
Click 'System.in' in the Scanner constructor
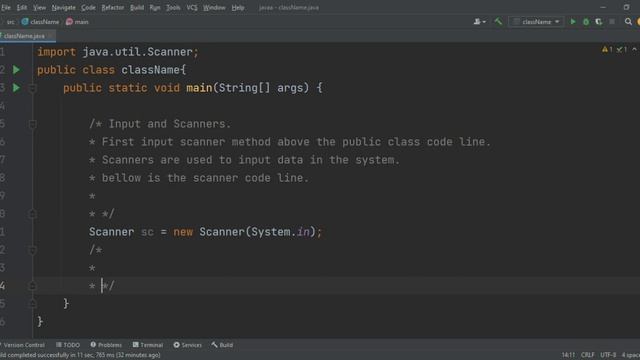(x=280, y=232)
